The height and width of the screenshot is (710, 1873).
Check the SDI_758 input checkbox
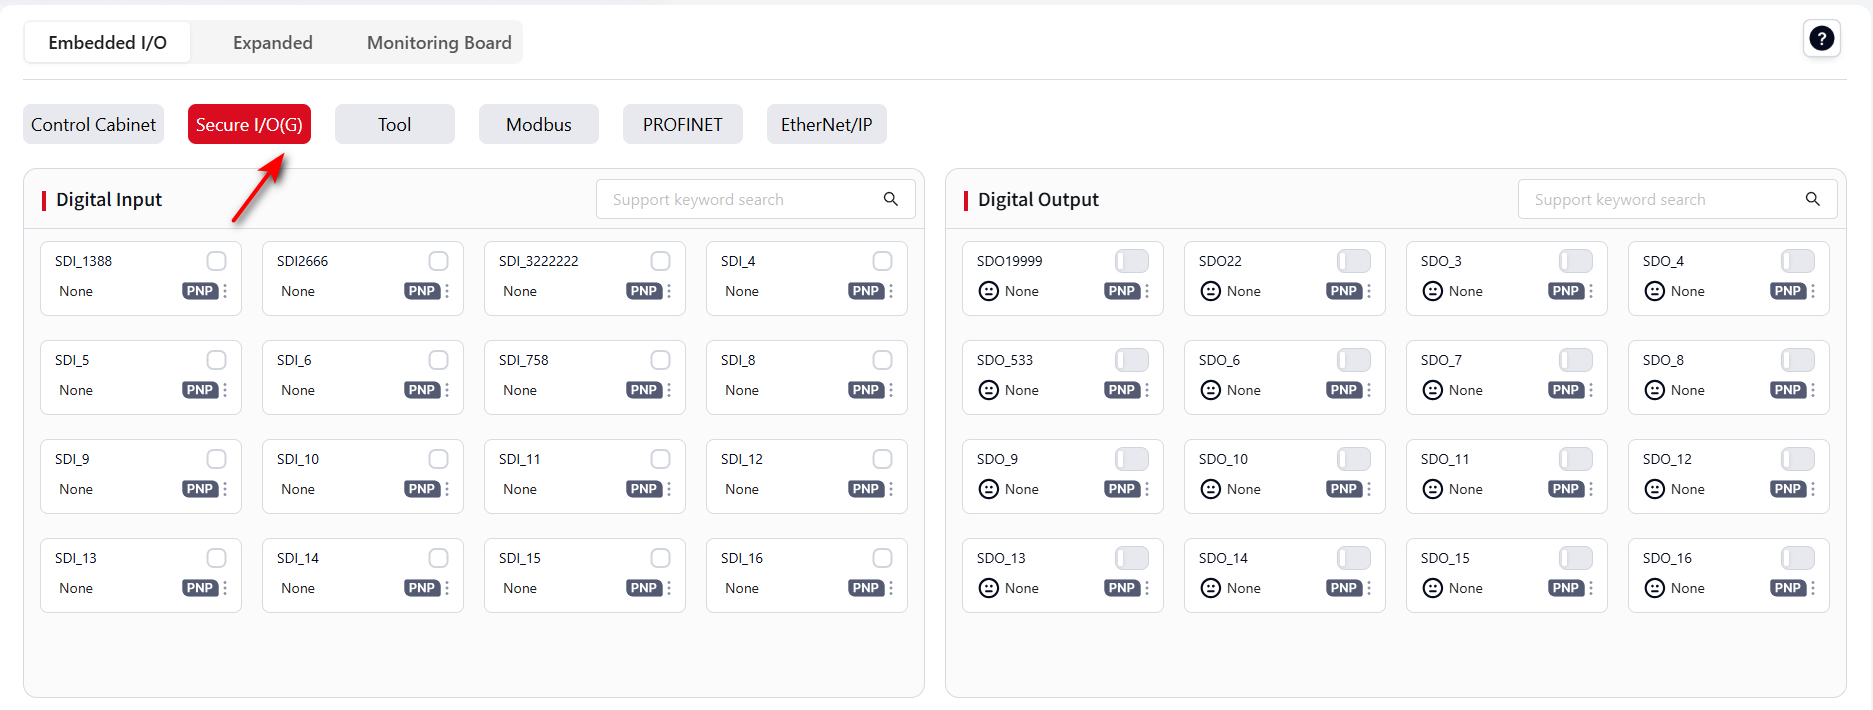660,360
